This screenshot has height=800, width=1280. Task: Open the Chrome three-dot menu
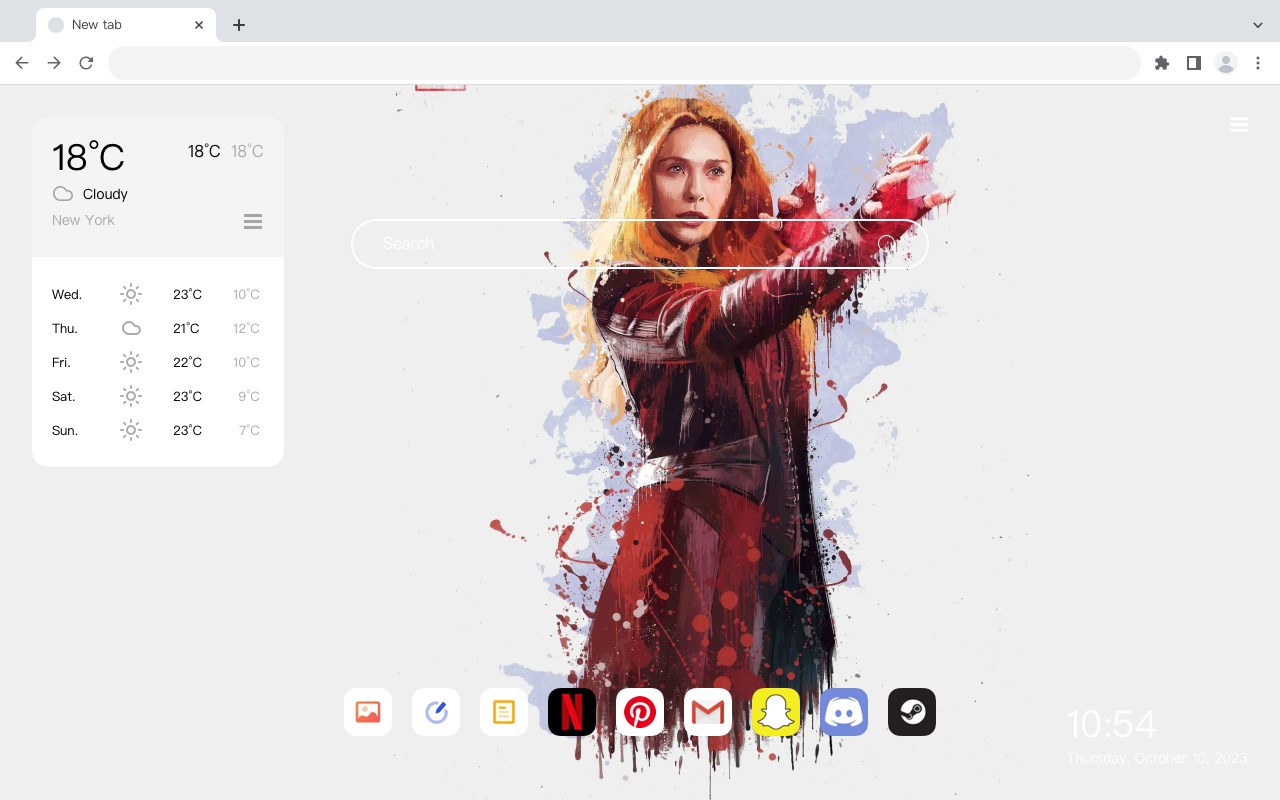pyautogui.click(x=1258, y=63)
